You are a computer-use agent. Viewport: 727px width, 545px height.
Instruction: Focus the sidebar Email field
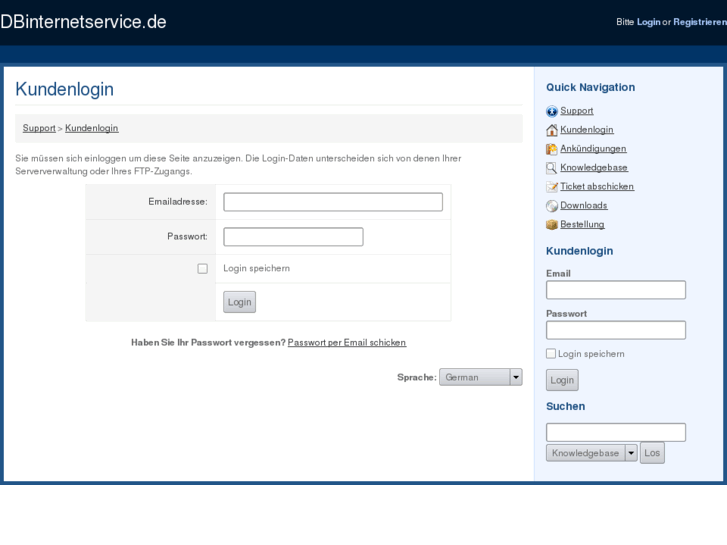pos(616,290)
